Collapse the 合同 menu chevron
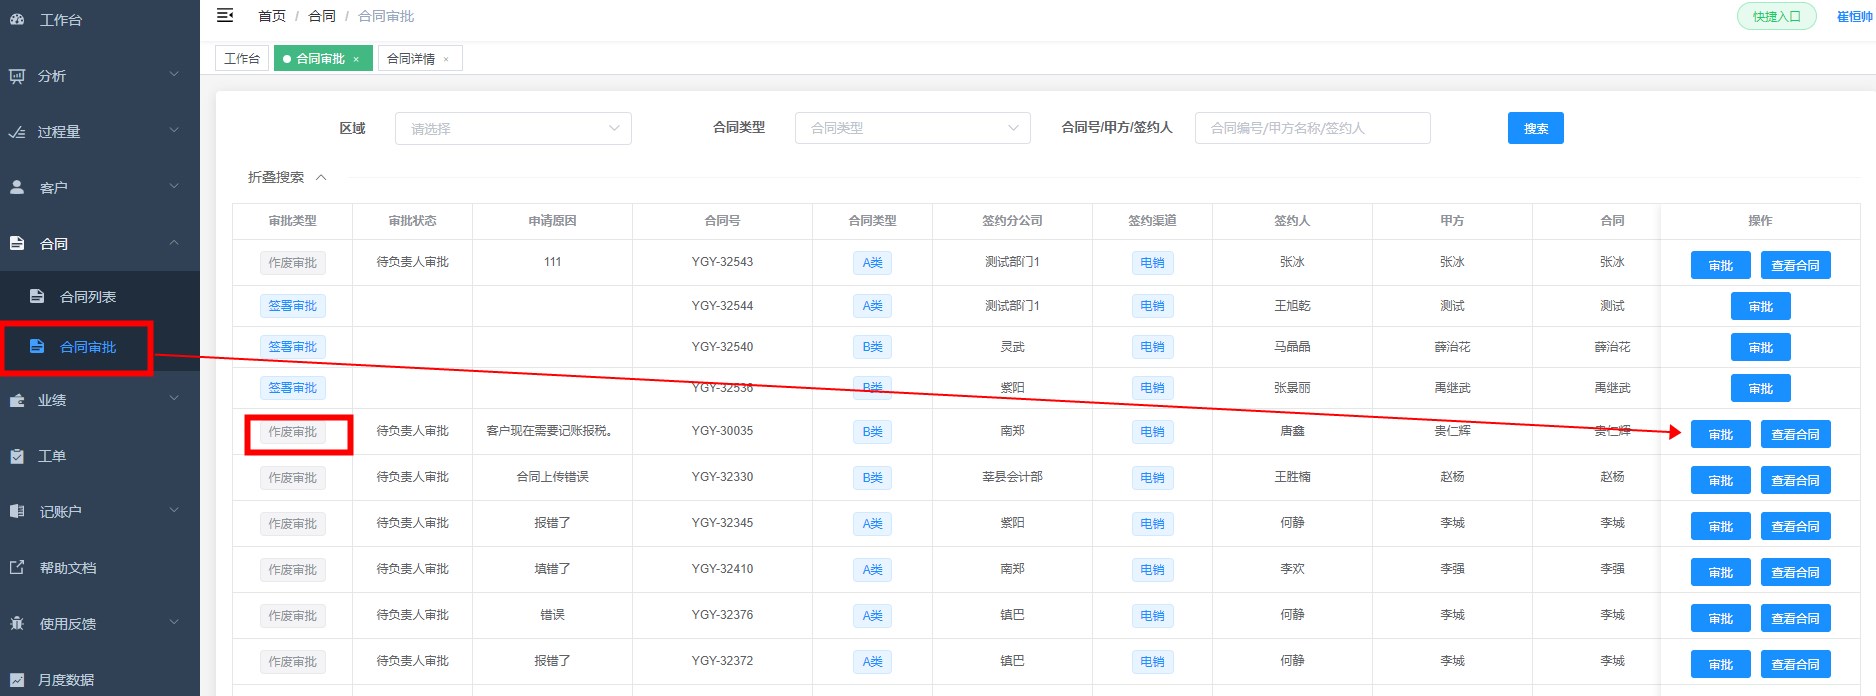1876x696 pixels. point(174,243)
